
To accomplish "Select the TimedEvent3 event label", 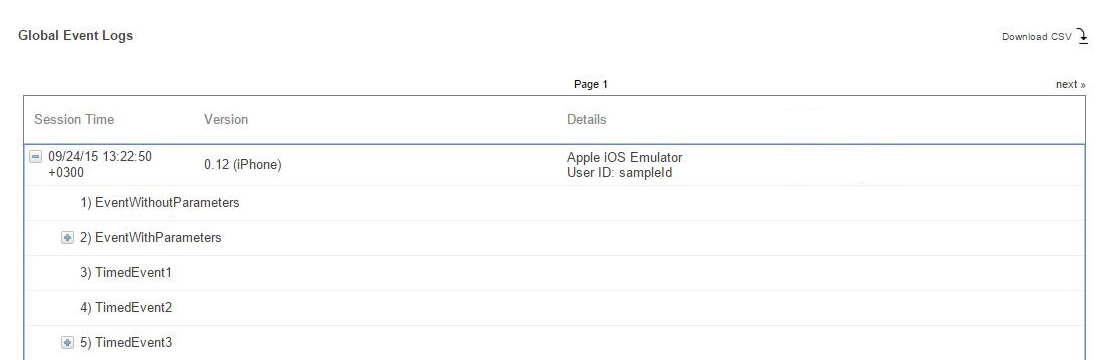I will [x=125, y=343].
